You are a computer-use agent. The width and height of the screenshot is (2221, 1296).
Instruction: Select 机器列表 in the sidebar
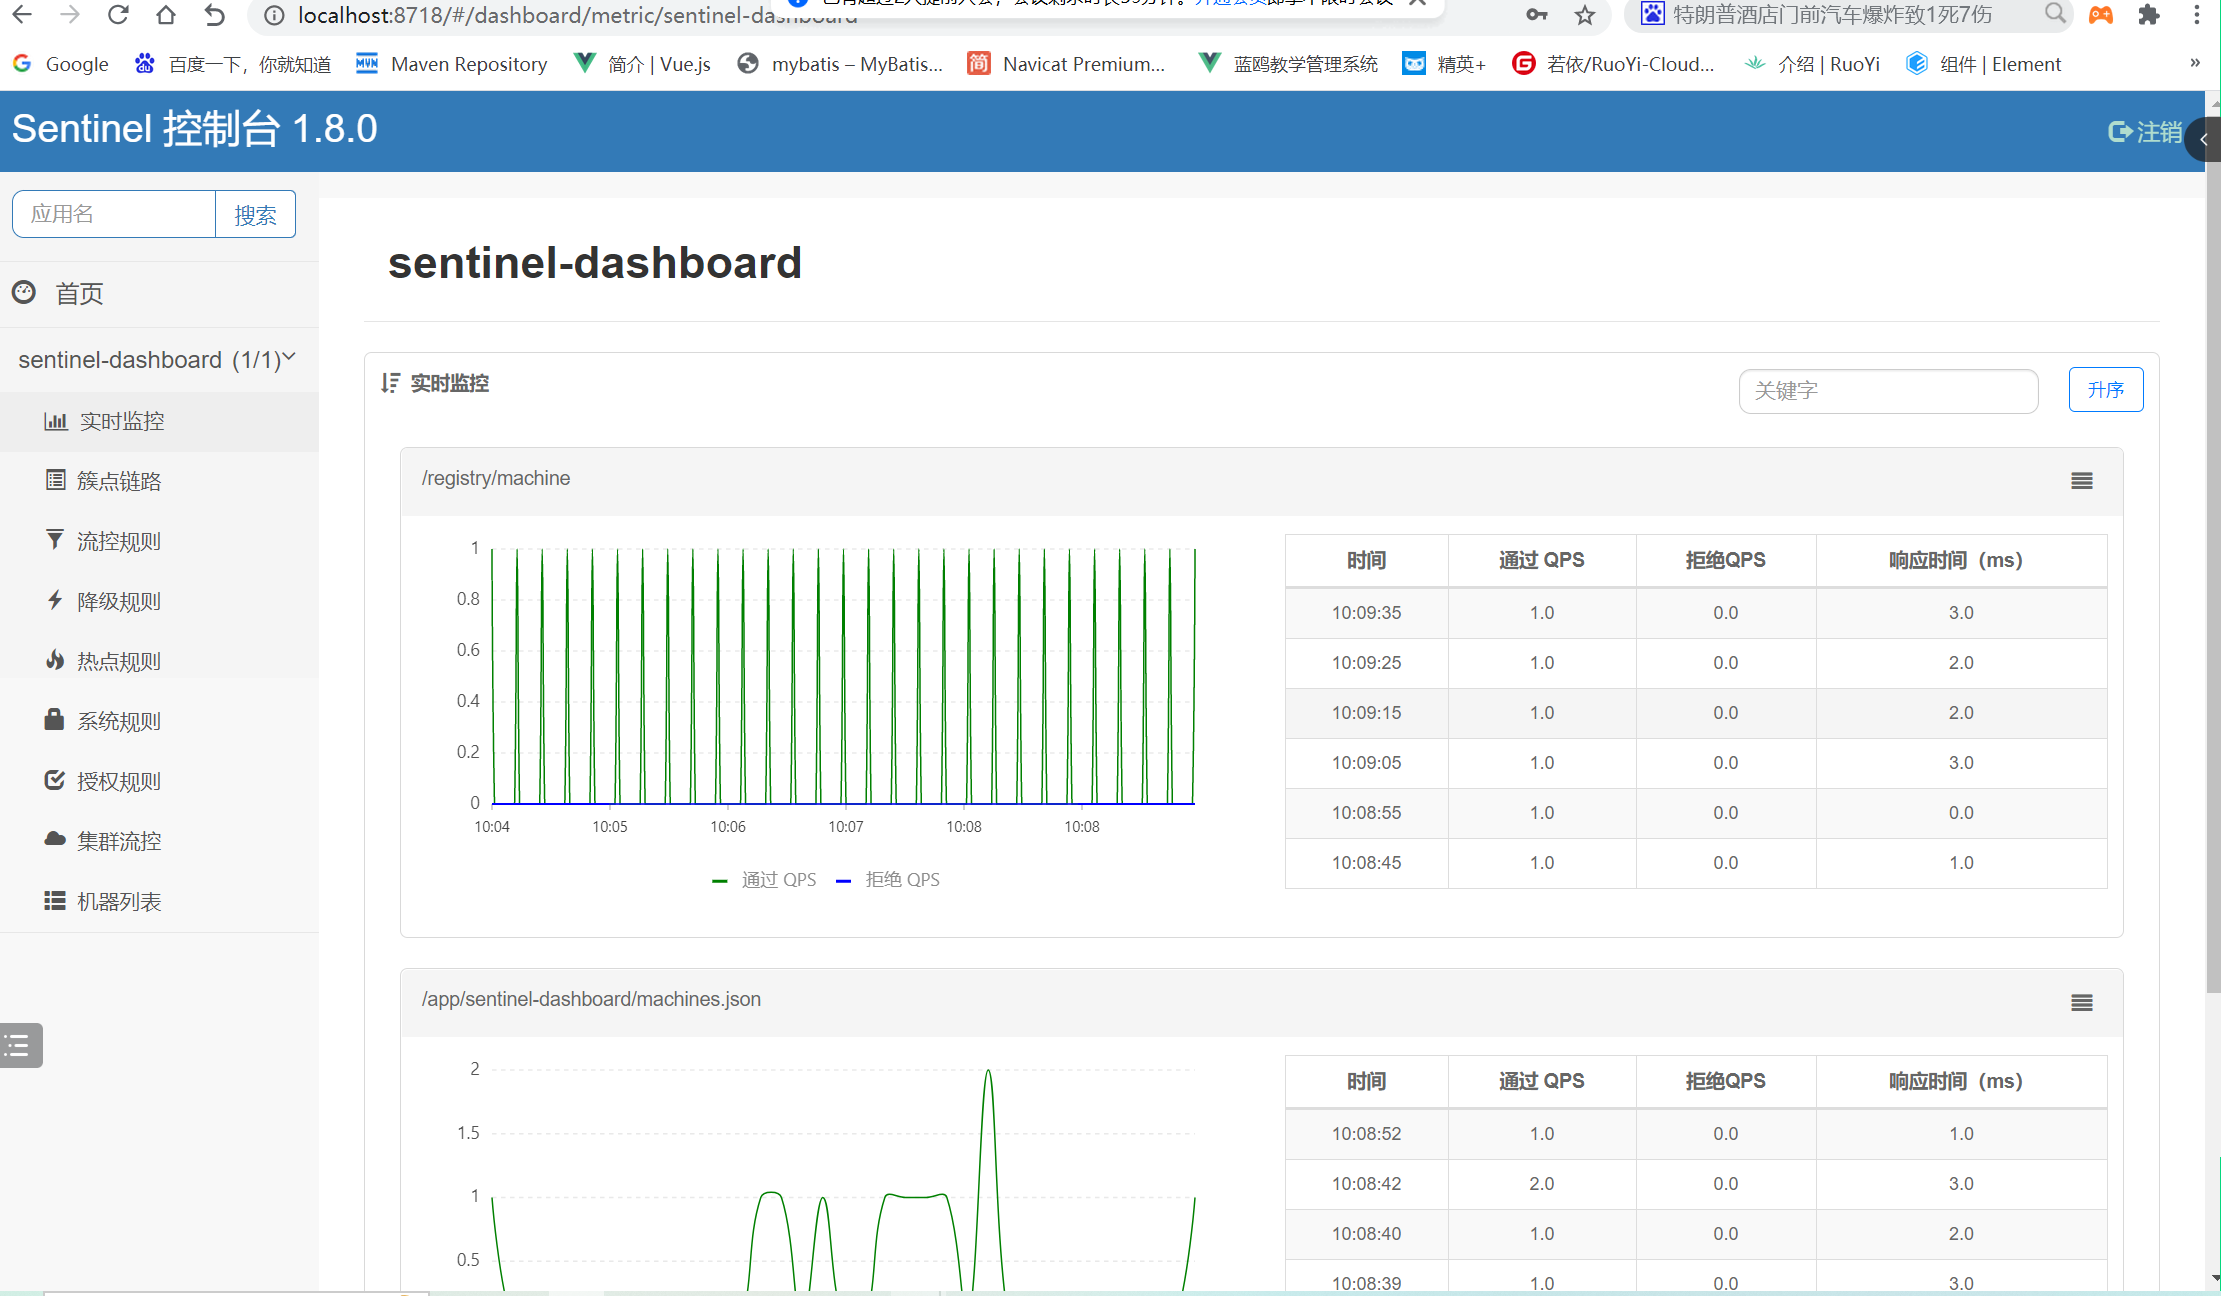159,901
